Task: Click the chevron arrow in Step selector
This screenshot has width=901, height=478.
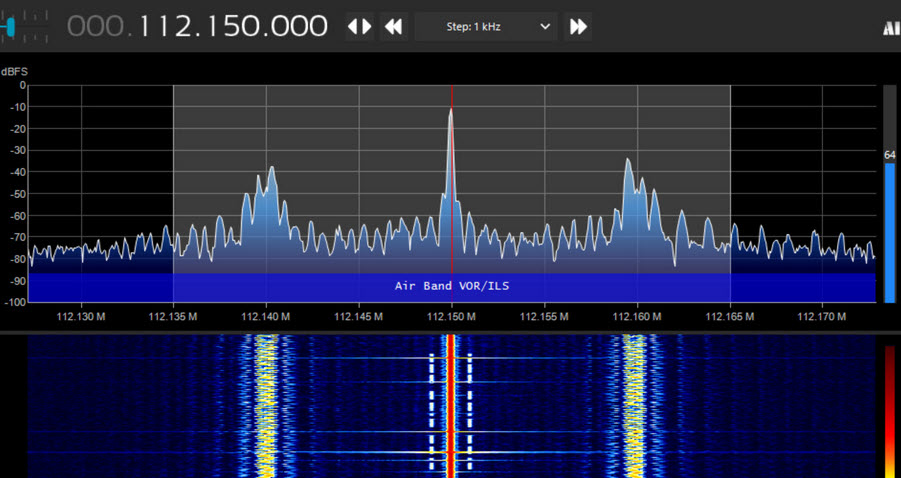Action: (x=546, y=27)
